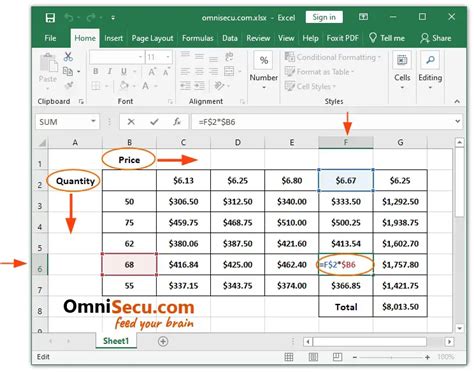Switch to the Insert tab
The height and width of the screenshot is (372, 474).
pos(113,38)
